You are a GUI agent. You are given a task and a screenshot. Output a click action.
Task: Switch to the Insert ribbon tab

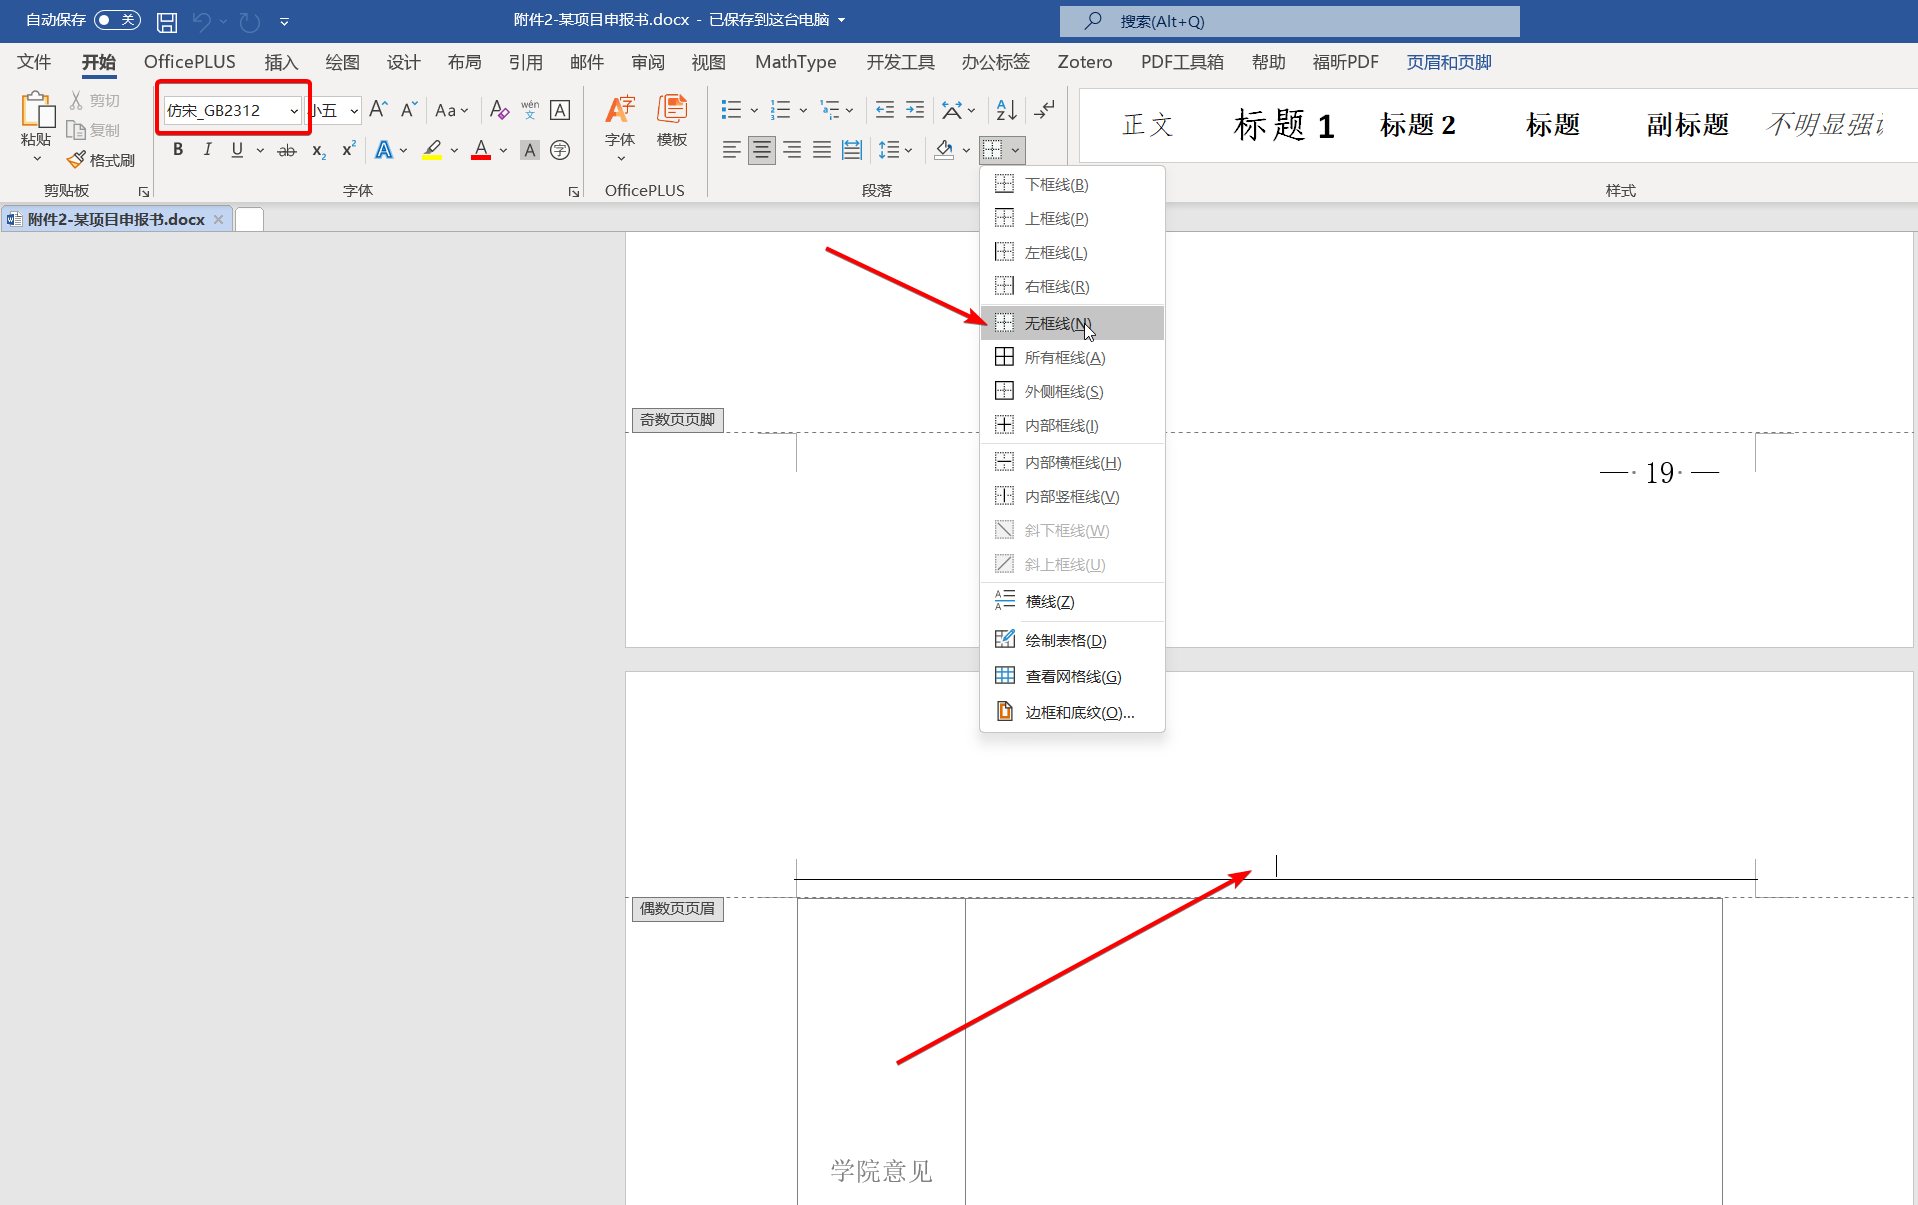pyautogui.click(x=281, y=62)
